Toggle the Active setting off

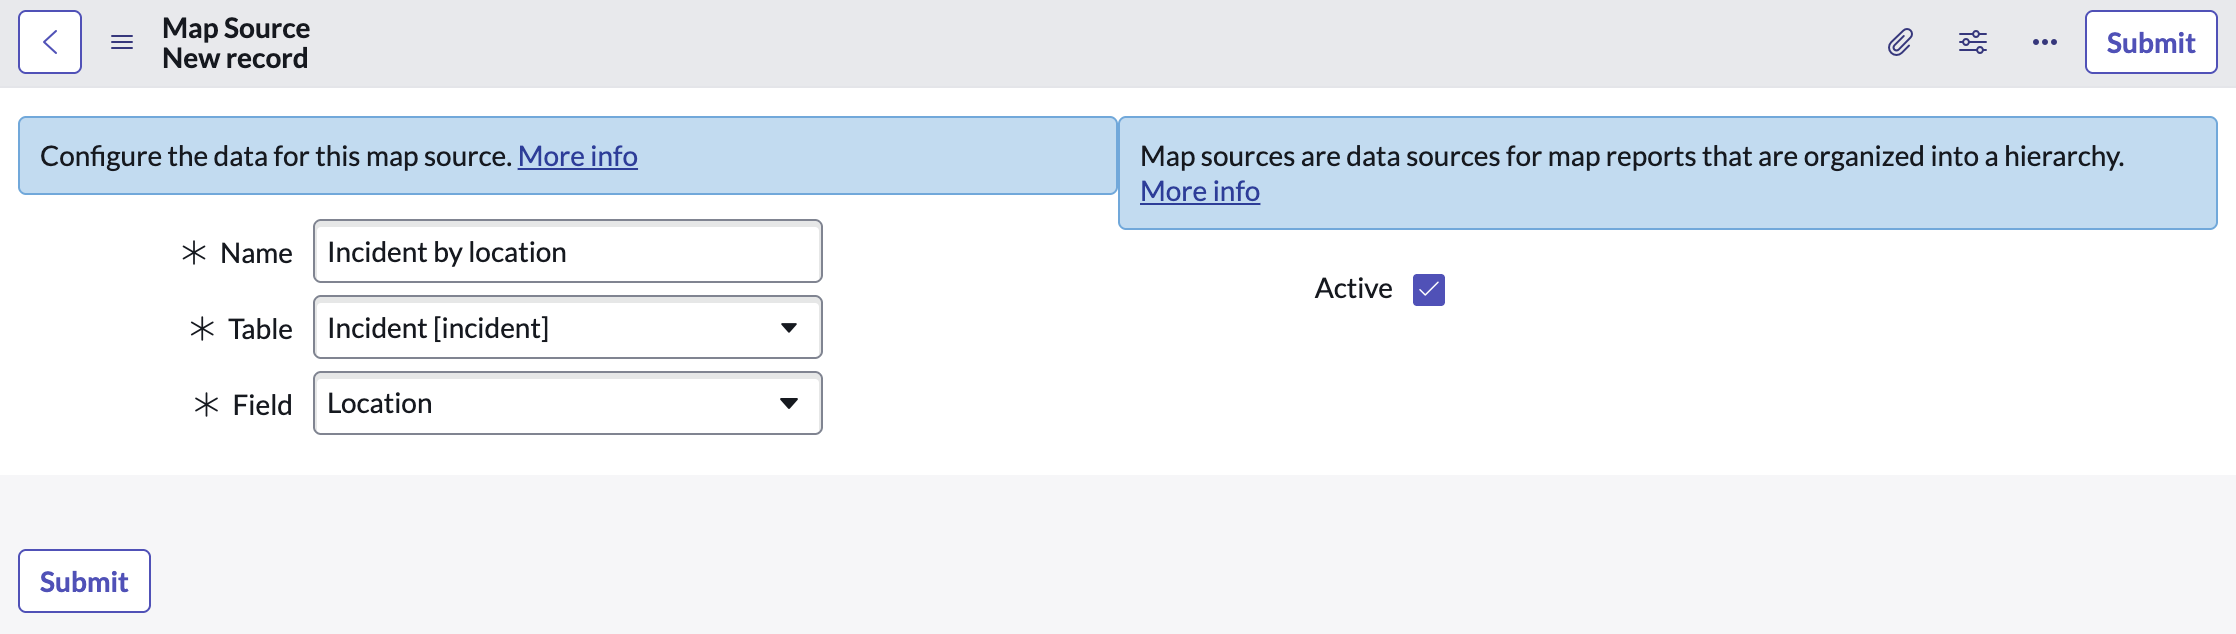click(x=1428, y=289)
